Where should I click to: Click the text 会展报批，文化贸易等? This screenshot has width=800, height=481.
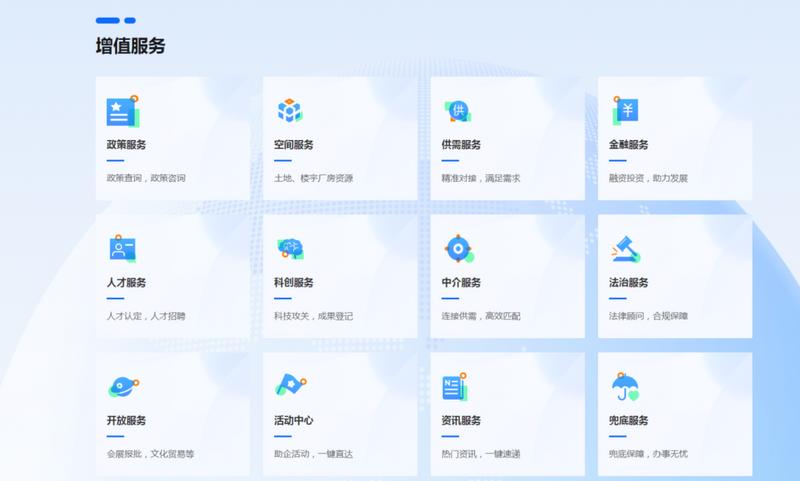[150, 454]
